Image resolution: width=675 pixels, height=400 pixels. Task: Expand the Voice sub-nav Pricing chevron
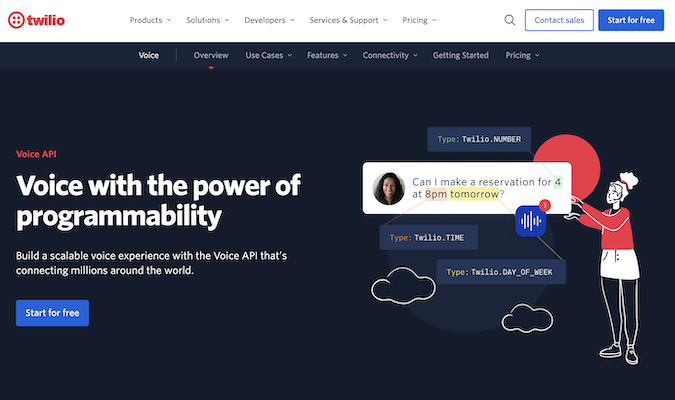[x=537, y=56]
